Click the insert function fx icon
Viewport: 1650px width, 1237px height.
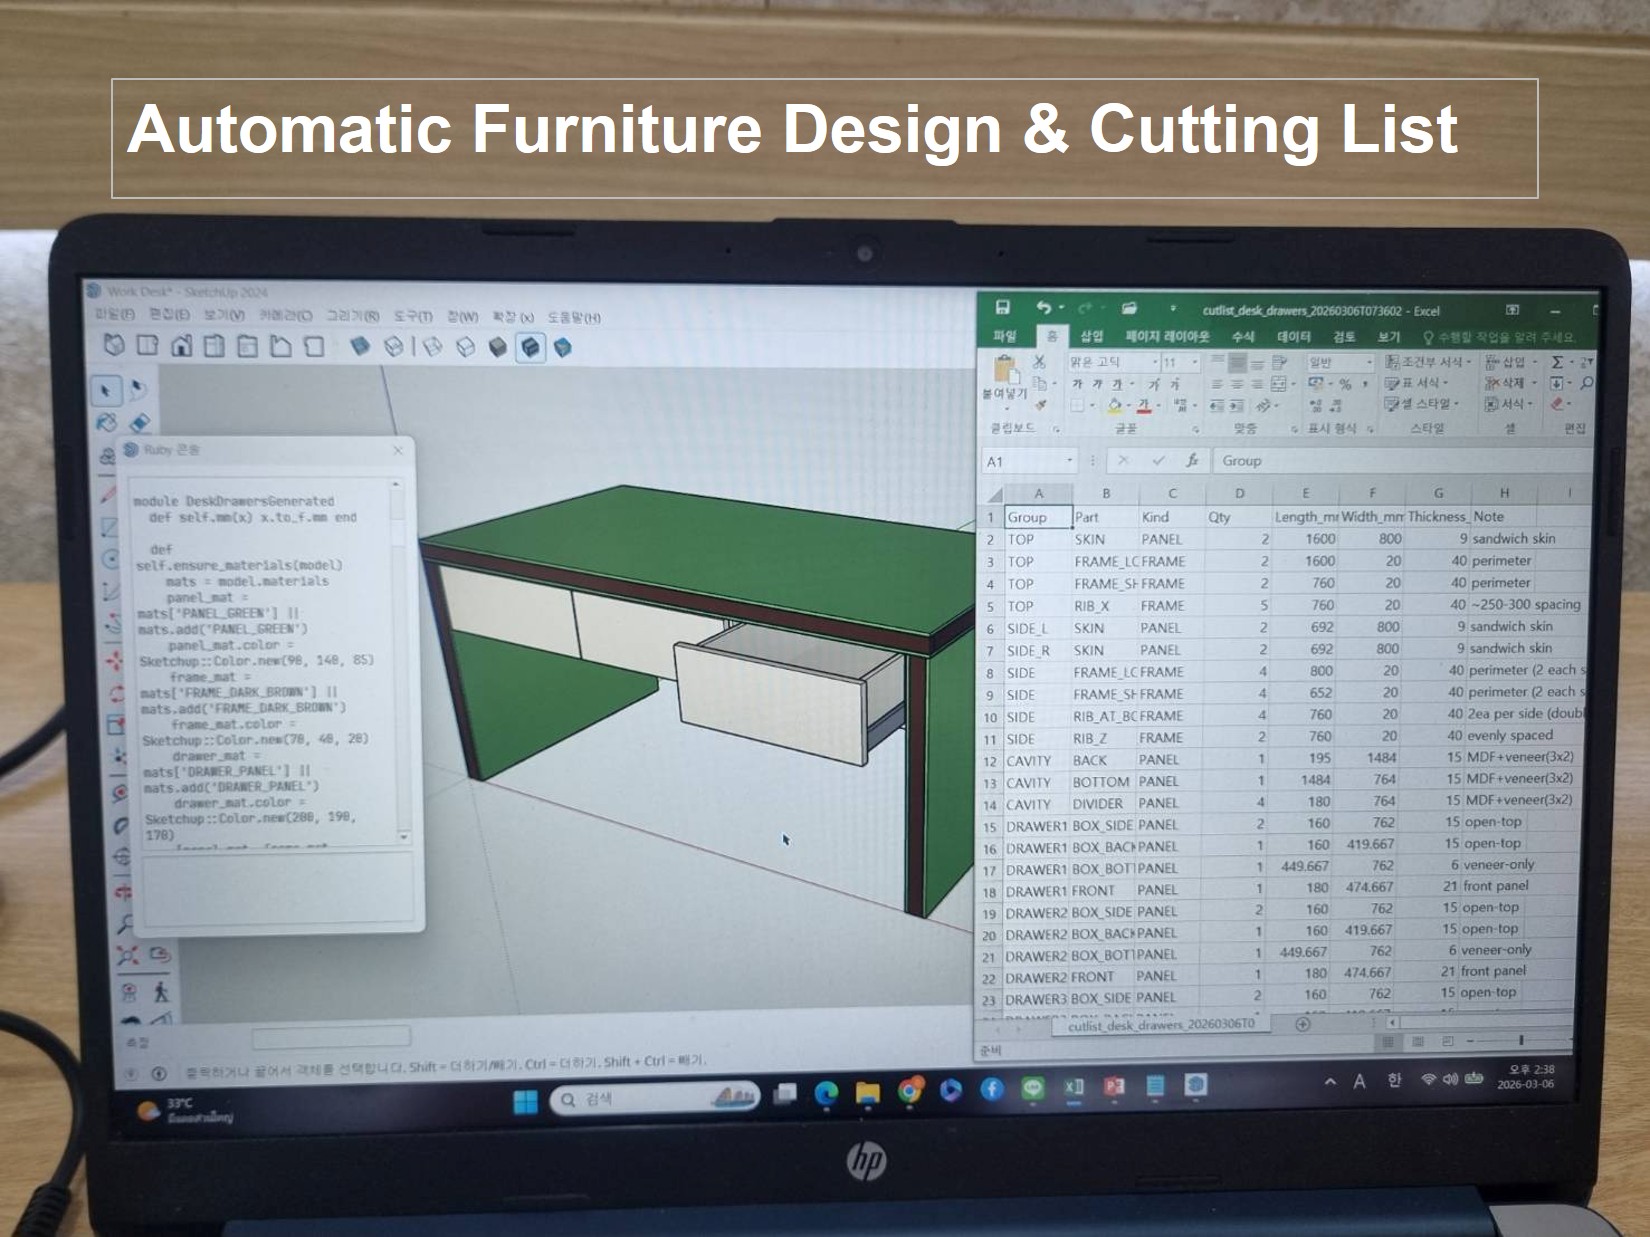(x=1192, y=461)
